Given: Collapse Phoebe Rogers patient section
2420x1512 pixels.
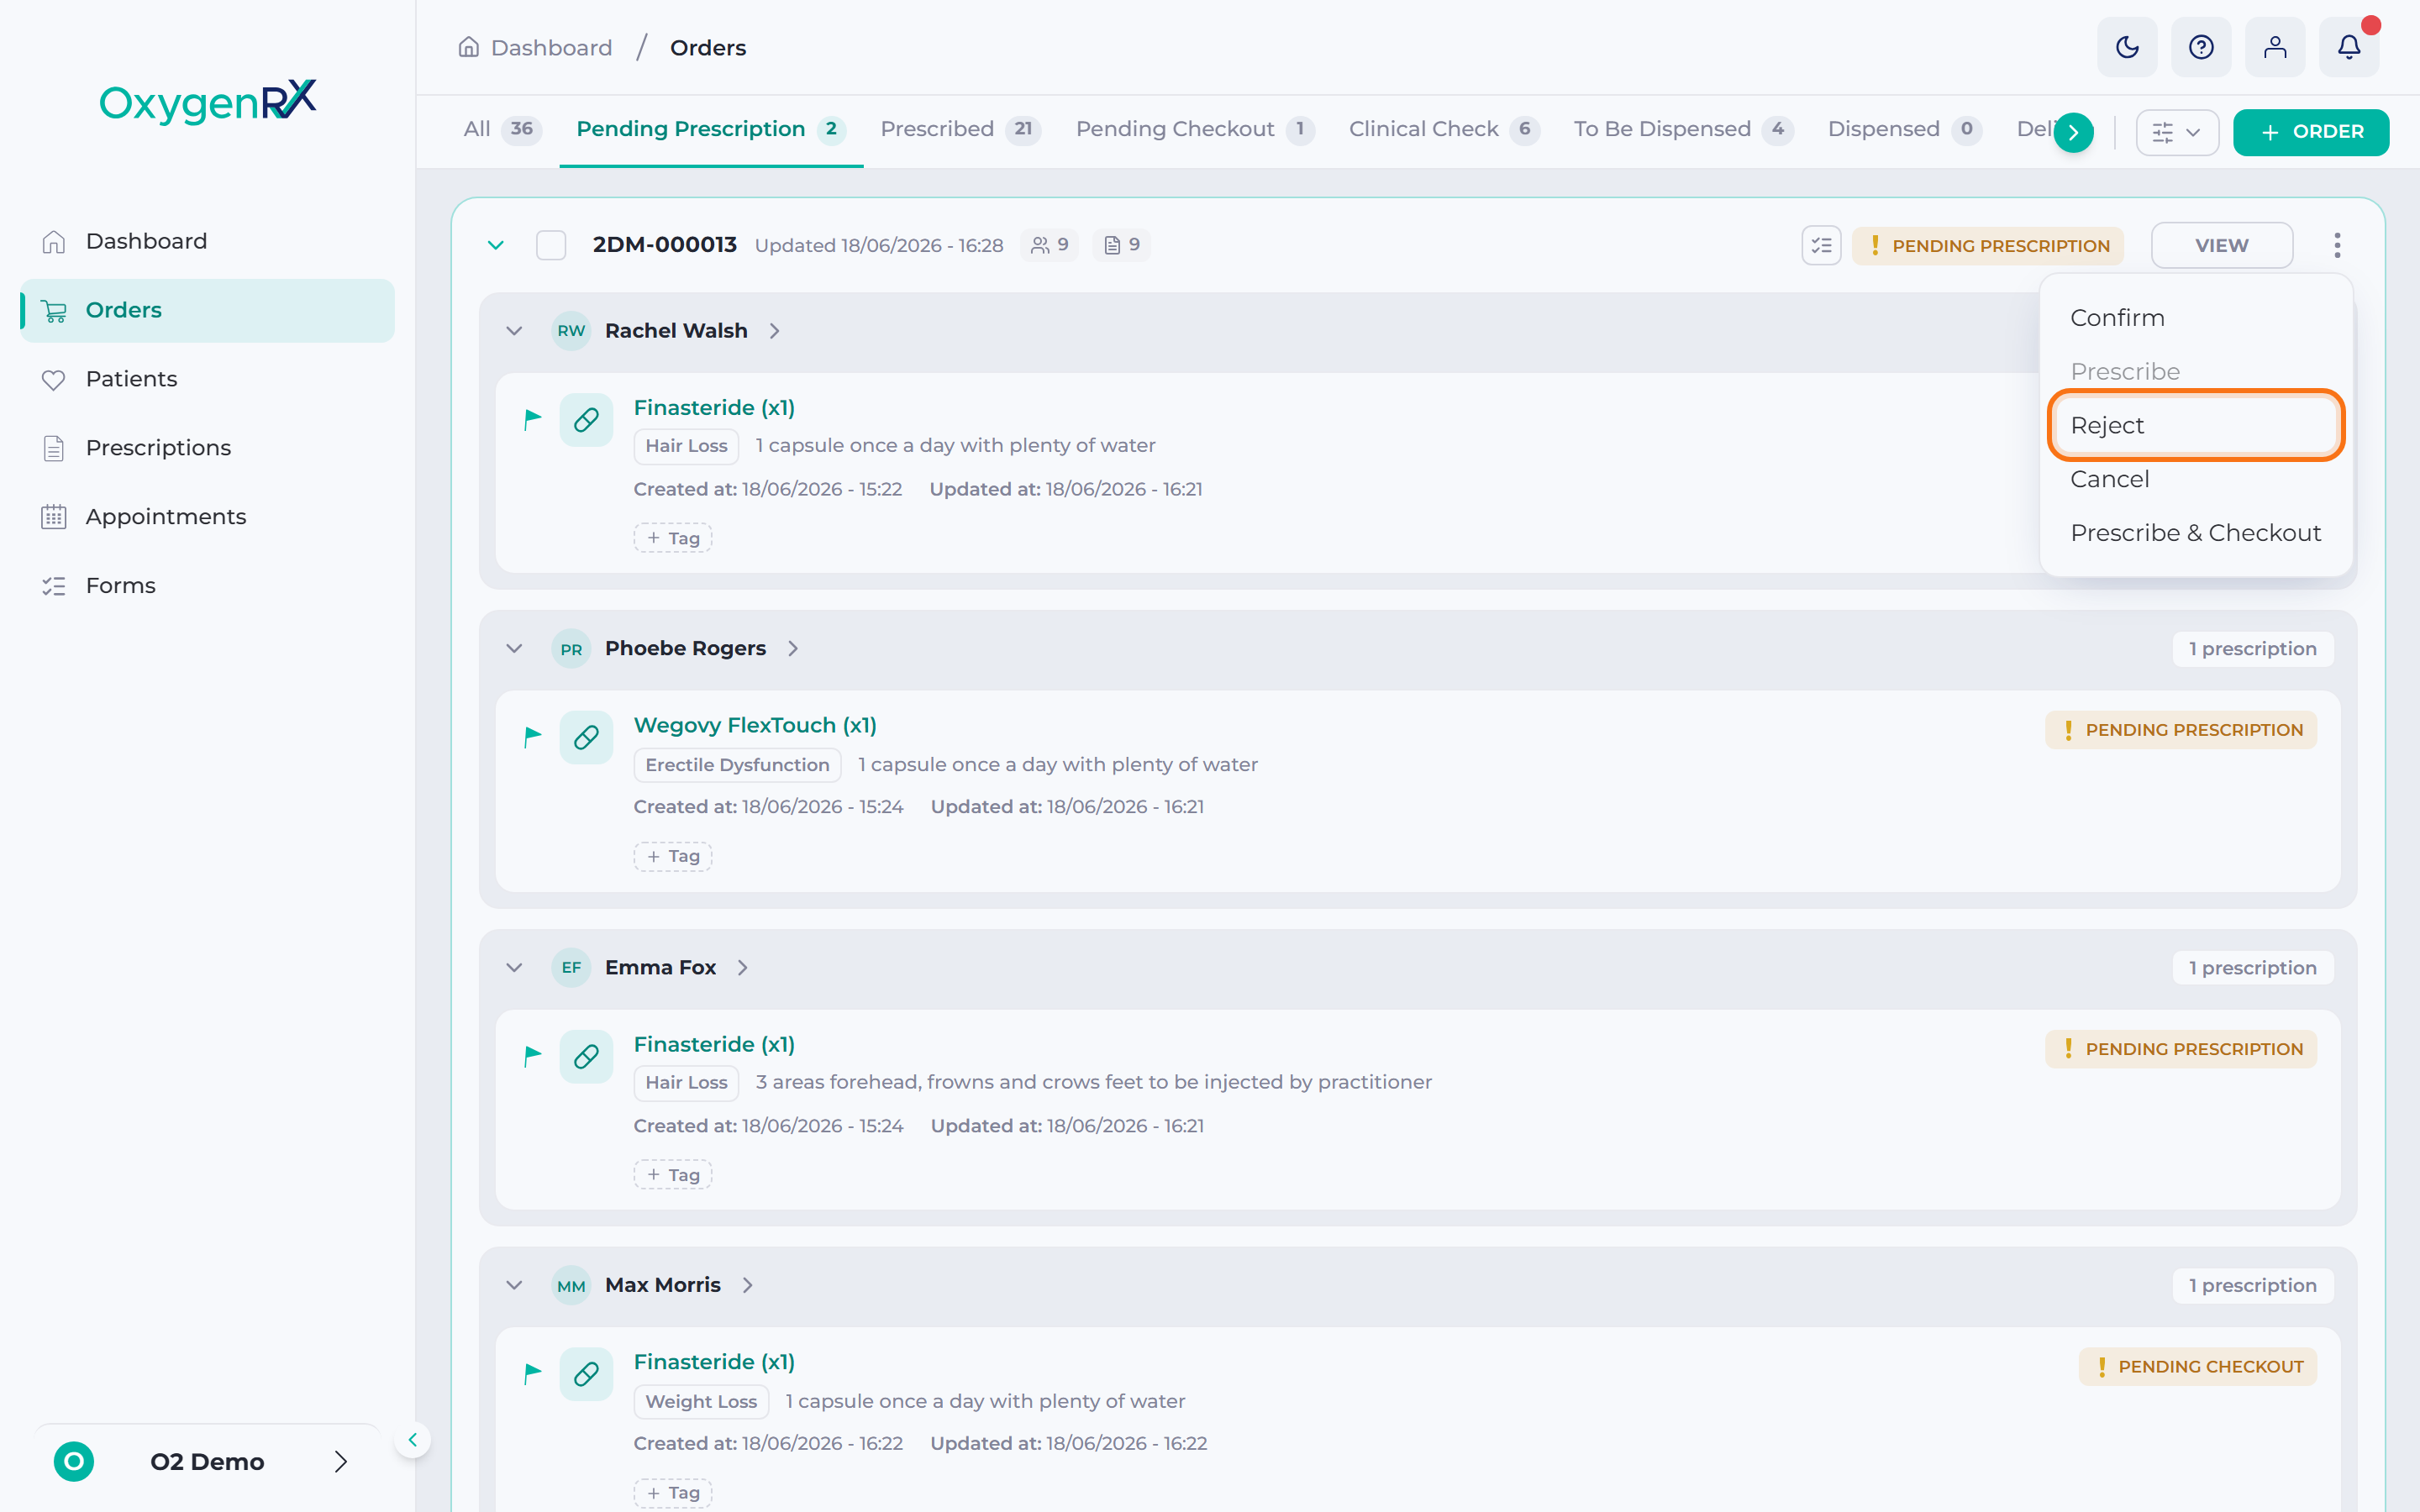Looking at the screenshot, I should 514,649.
